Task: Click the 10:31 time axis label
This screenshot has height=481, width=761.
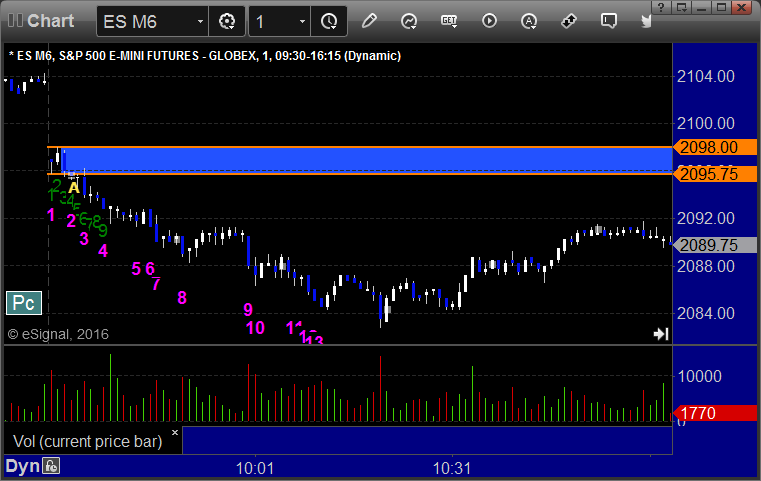Action: coord(452,468)
